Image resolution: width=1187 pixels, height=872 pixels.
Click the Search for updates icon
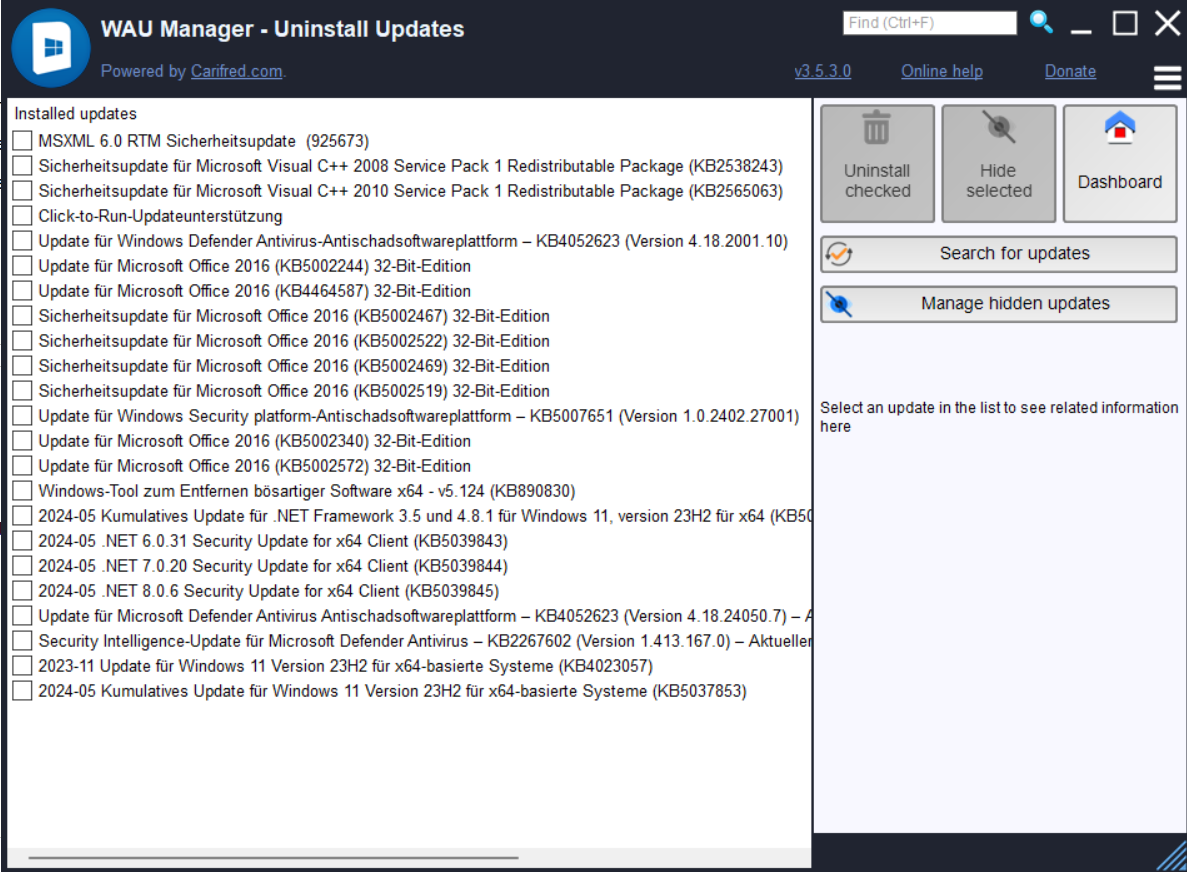coord(839,255)
